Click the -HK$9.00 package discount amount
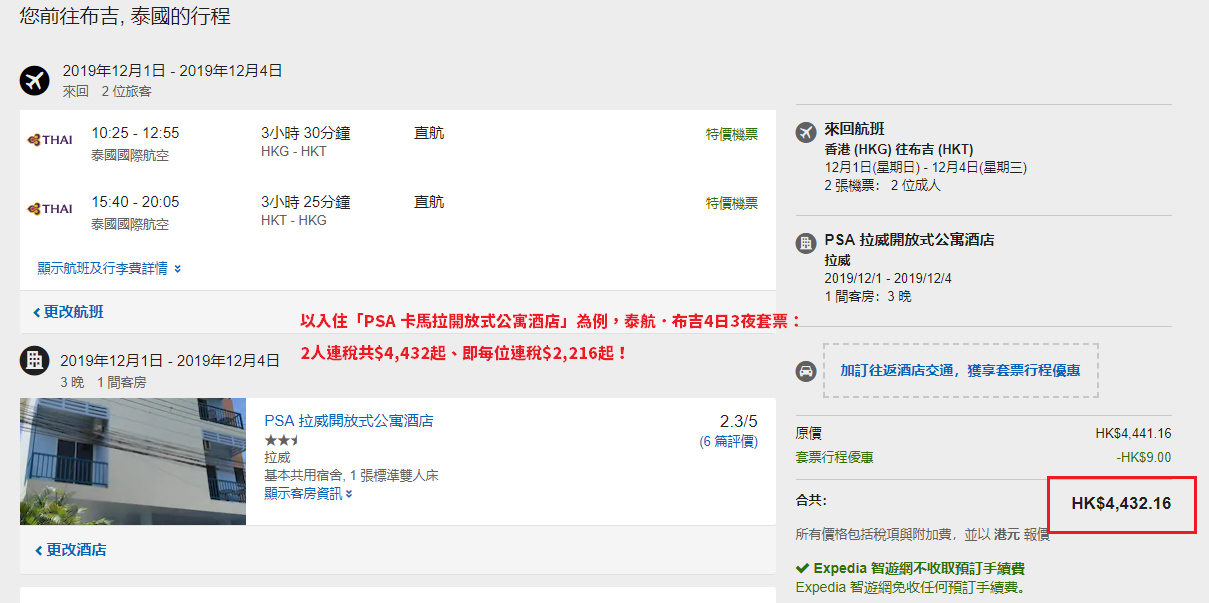Screen dimensions: 1209x603 coord(1143,457)
